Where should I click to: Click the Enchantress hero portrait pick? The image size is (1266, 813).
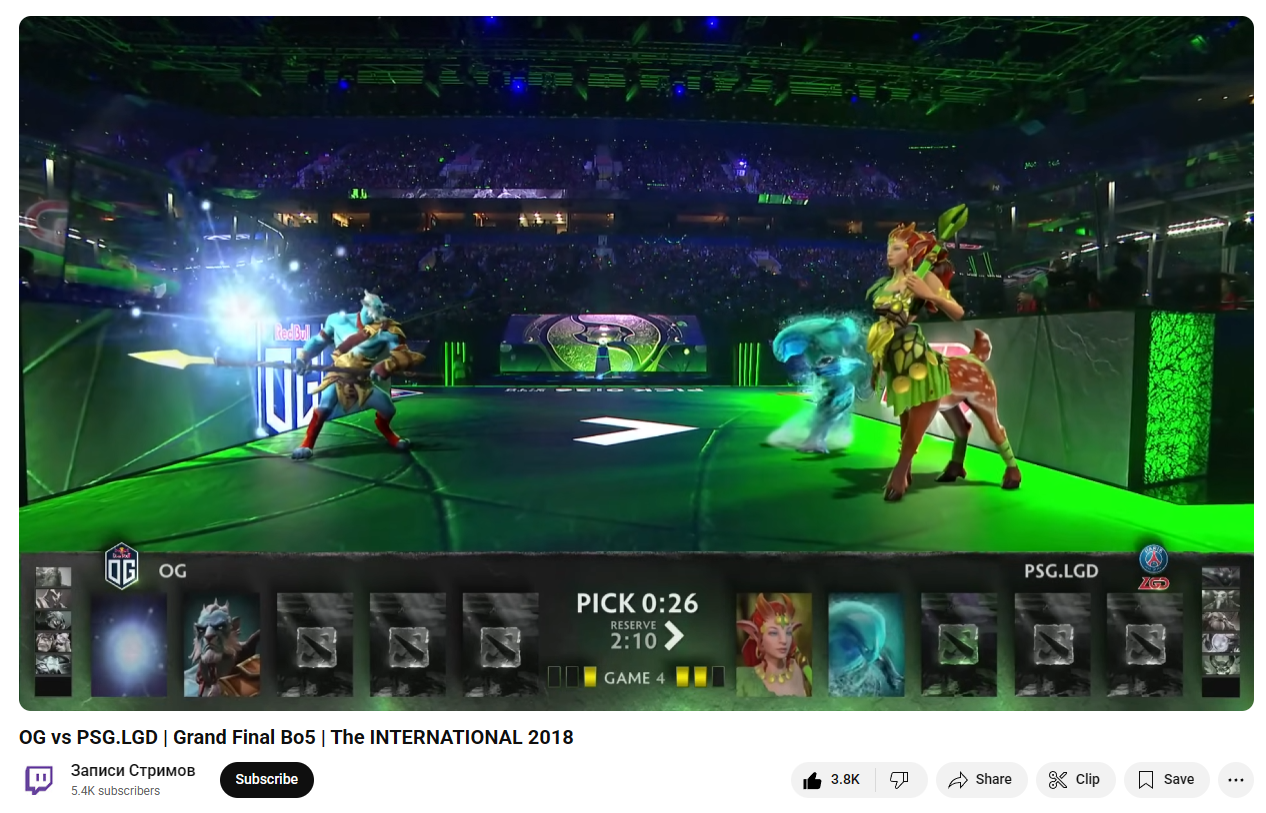[x=774, y=645]
